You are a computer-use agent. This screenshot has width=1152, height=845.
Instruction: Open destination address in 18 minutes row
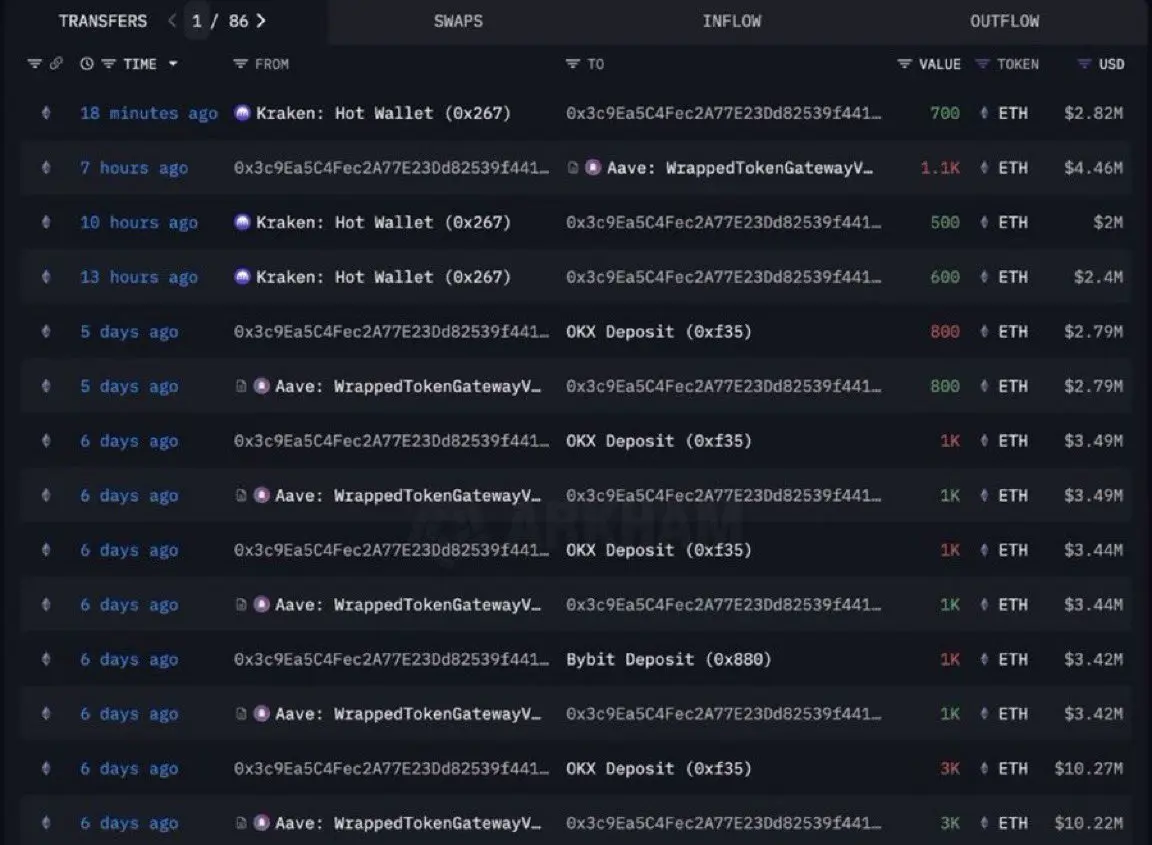coord(724,113)
